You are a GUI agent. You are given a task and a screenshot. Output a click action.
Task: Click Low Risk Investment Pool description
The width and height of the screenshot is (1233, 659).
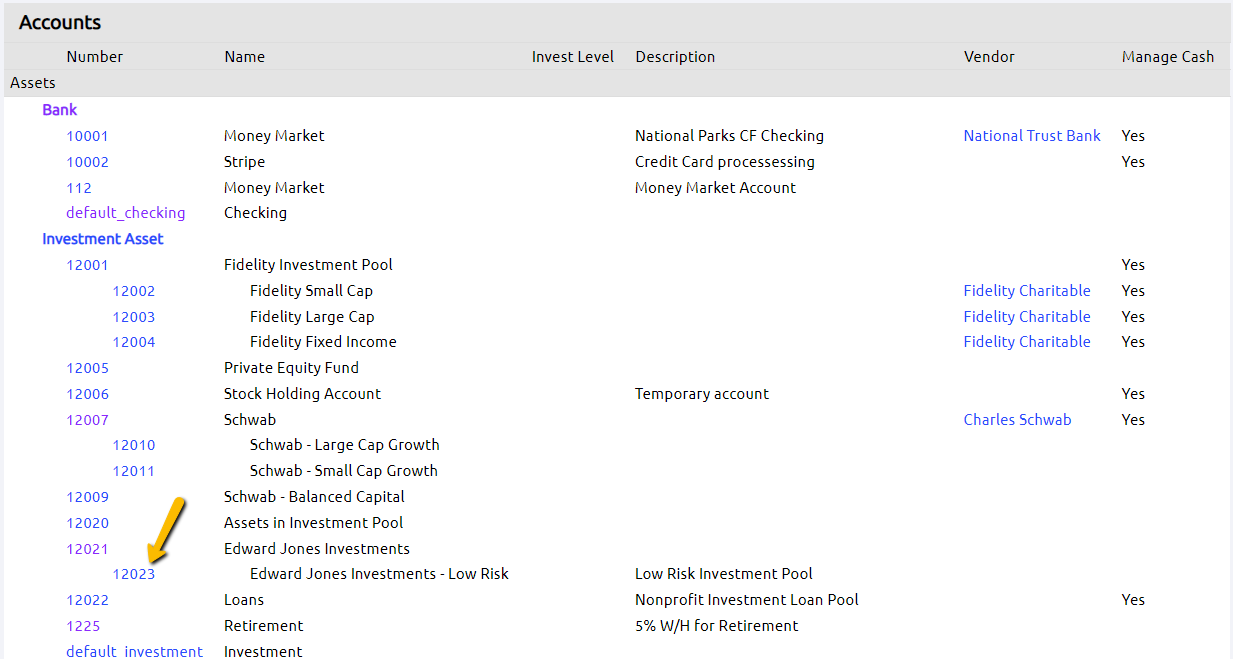coord(724,574)
